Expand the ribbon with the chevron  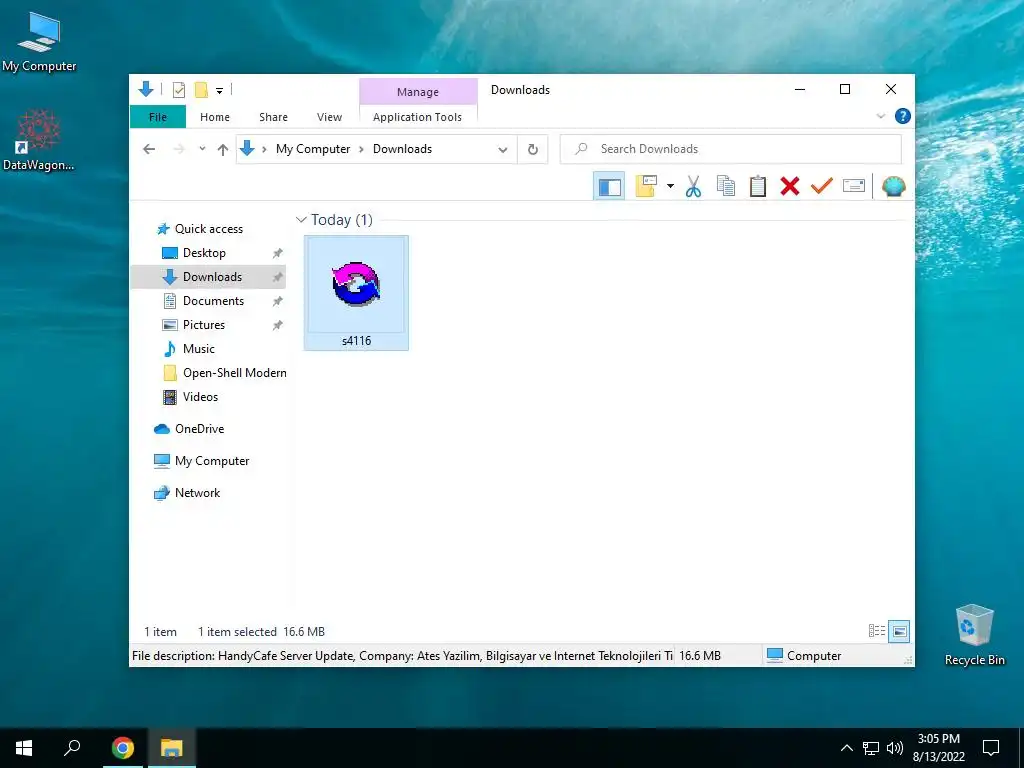click(x=880, y=116)
